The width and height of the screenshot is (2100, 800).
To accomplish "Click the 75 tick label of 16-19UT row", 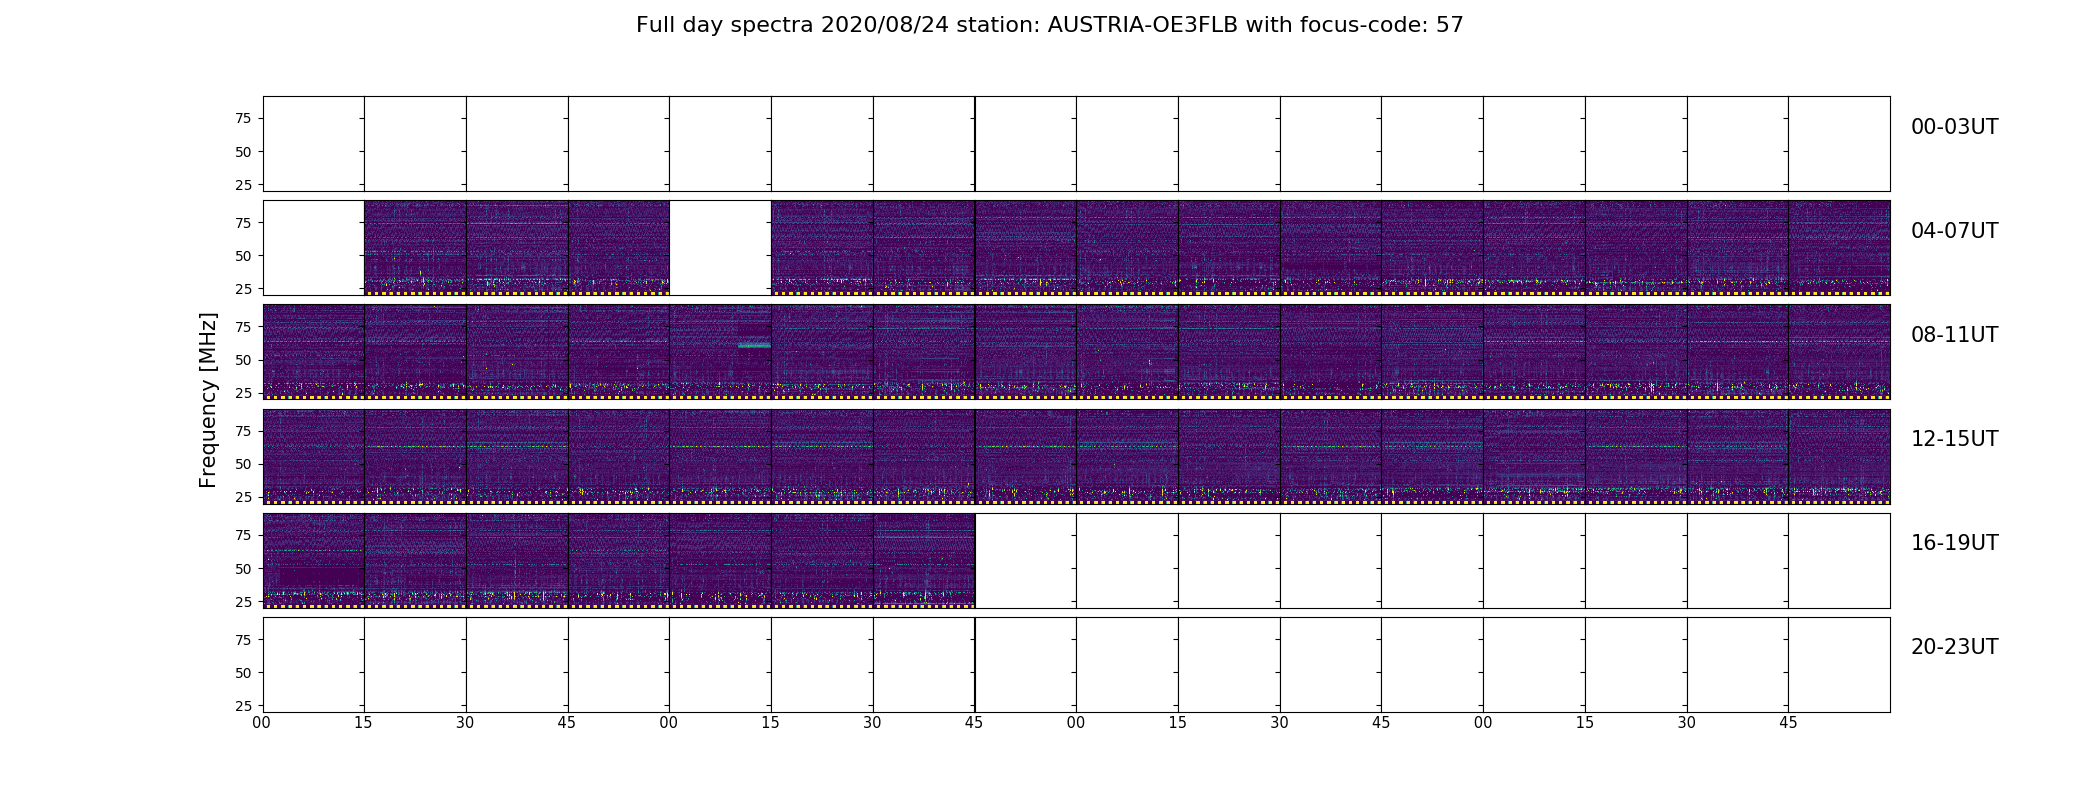I will 243,535.
